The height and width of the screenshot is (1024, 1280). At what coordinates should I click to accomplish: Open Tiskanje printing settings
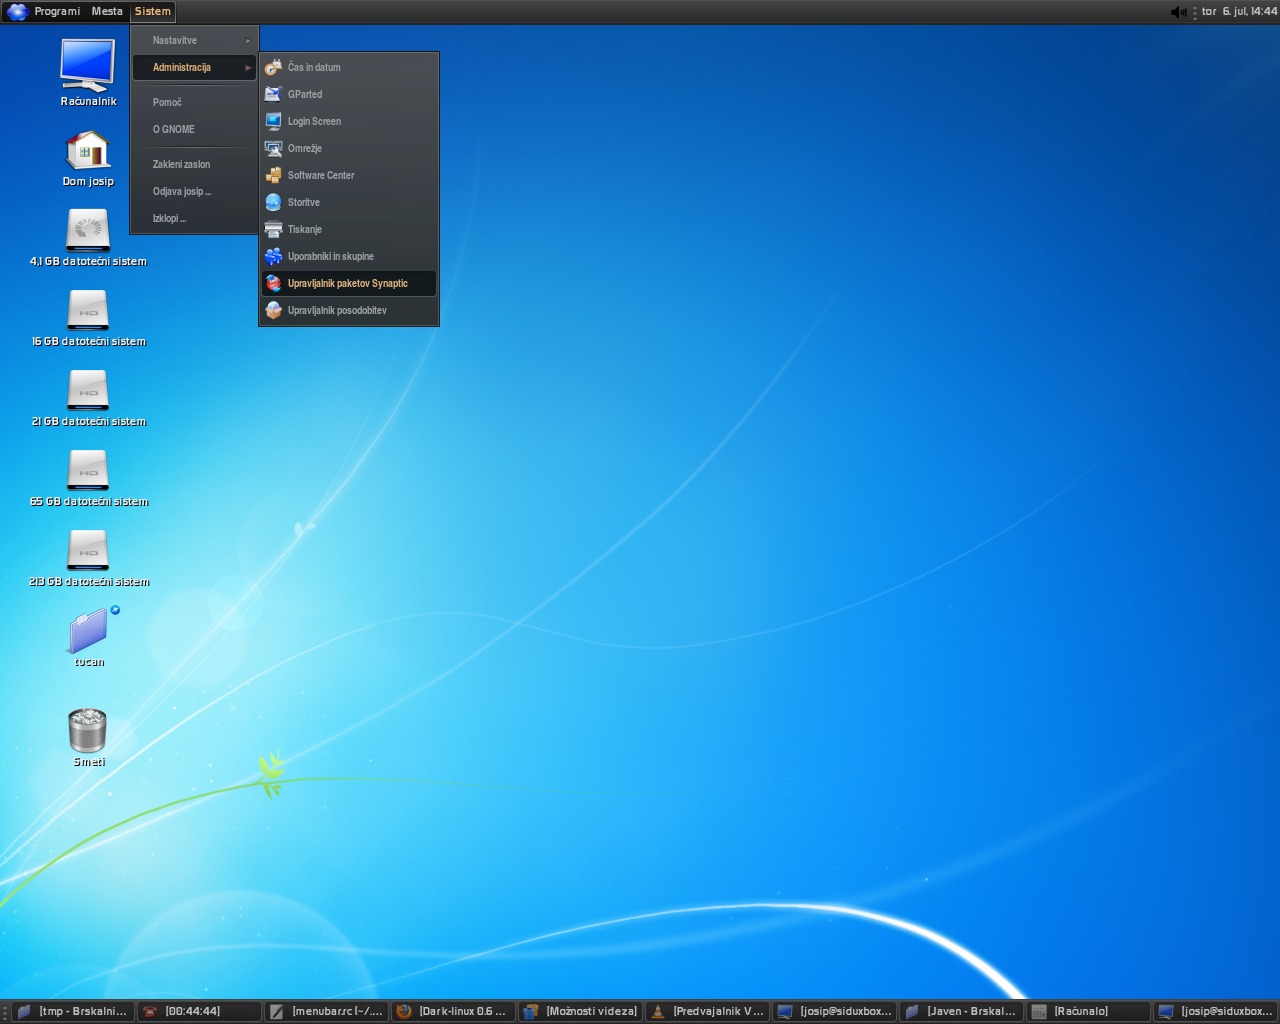(x=349, y=229)
